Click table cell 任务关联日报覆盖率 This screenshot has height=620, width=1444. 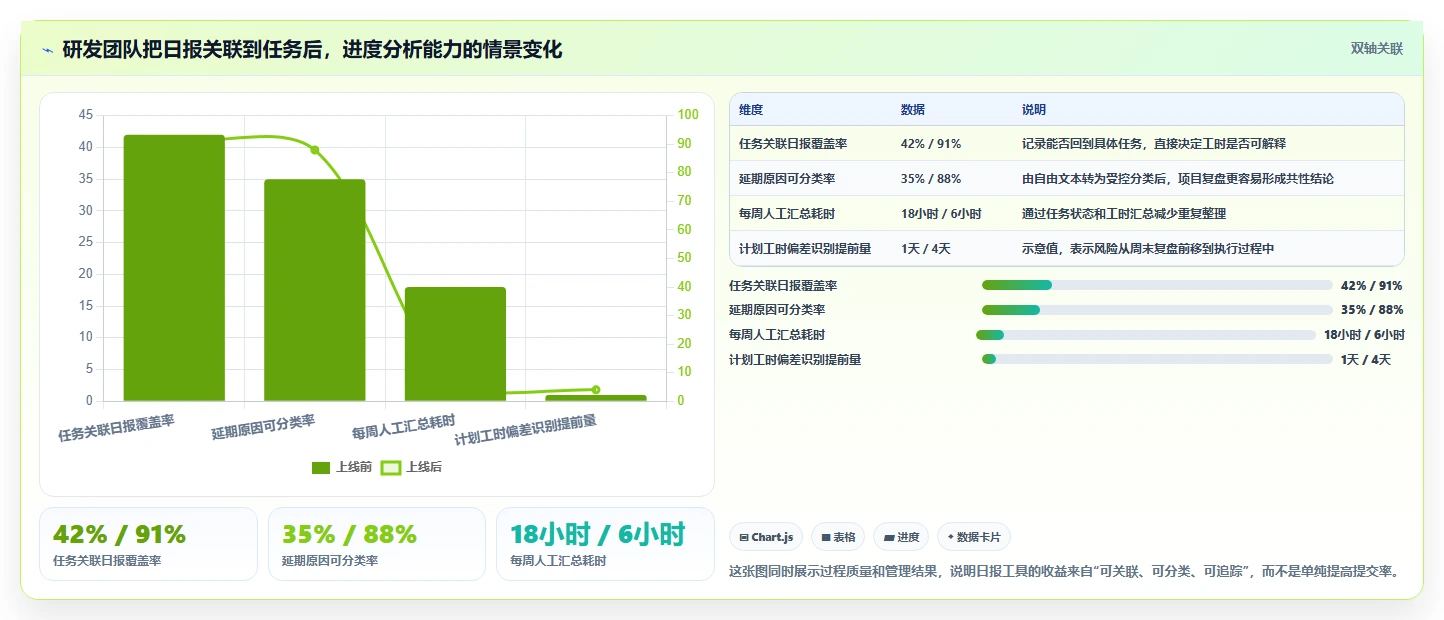pos(793,144)
